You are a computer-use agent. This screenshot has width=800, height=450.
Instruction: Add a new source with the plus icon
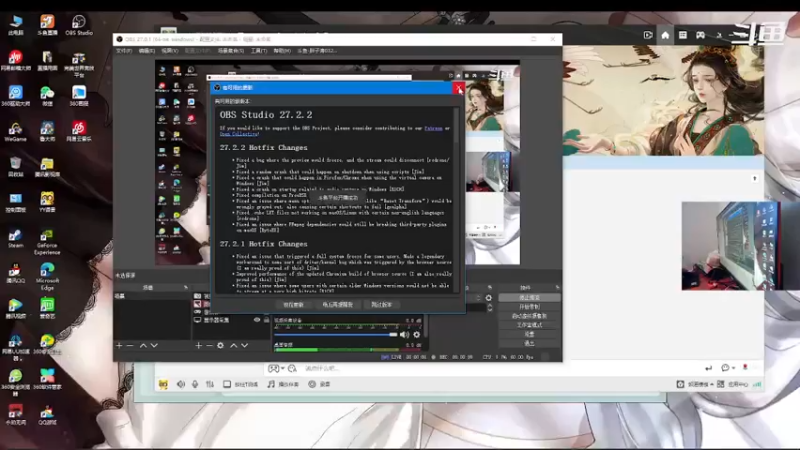click(198, 345)
